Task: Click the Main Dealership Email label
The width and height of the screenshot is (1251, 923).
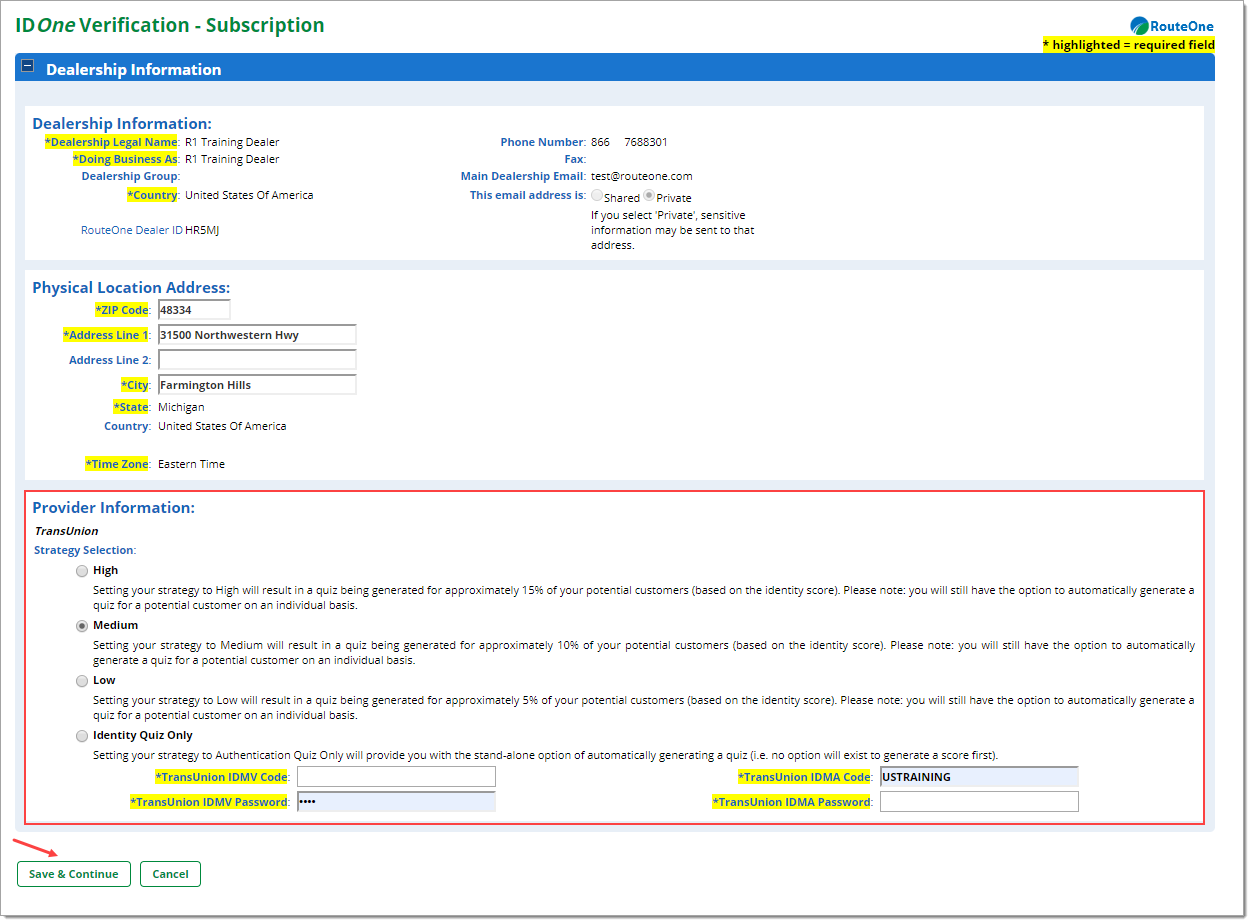Action: tap(524, 176)
